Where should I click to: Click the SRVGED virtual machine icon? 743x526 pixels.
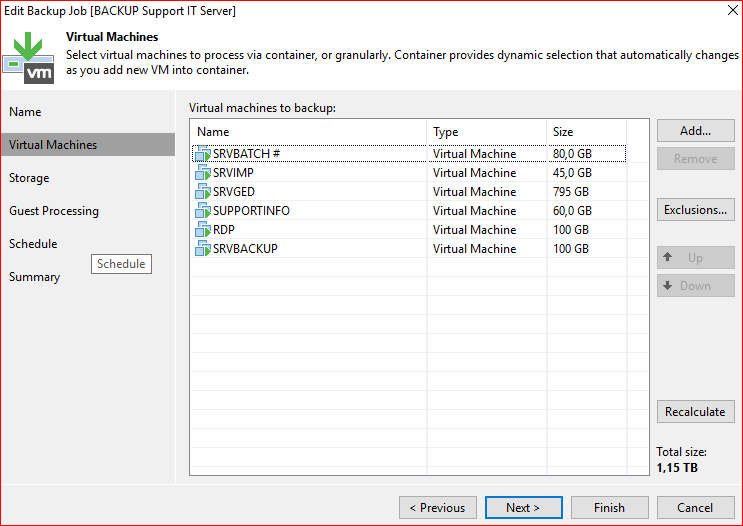tap(202, 192)
